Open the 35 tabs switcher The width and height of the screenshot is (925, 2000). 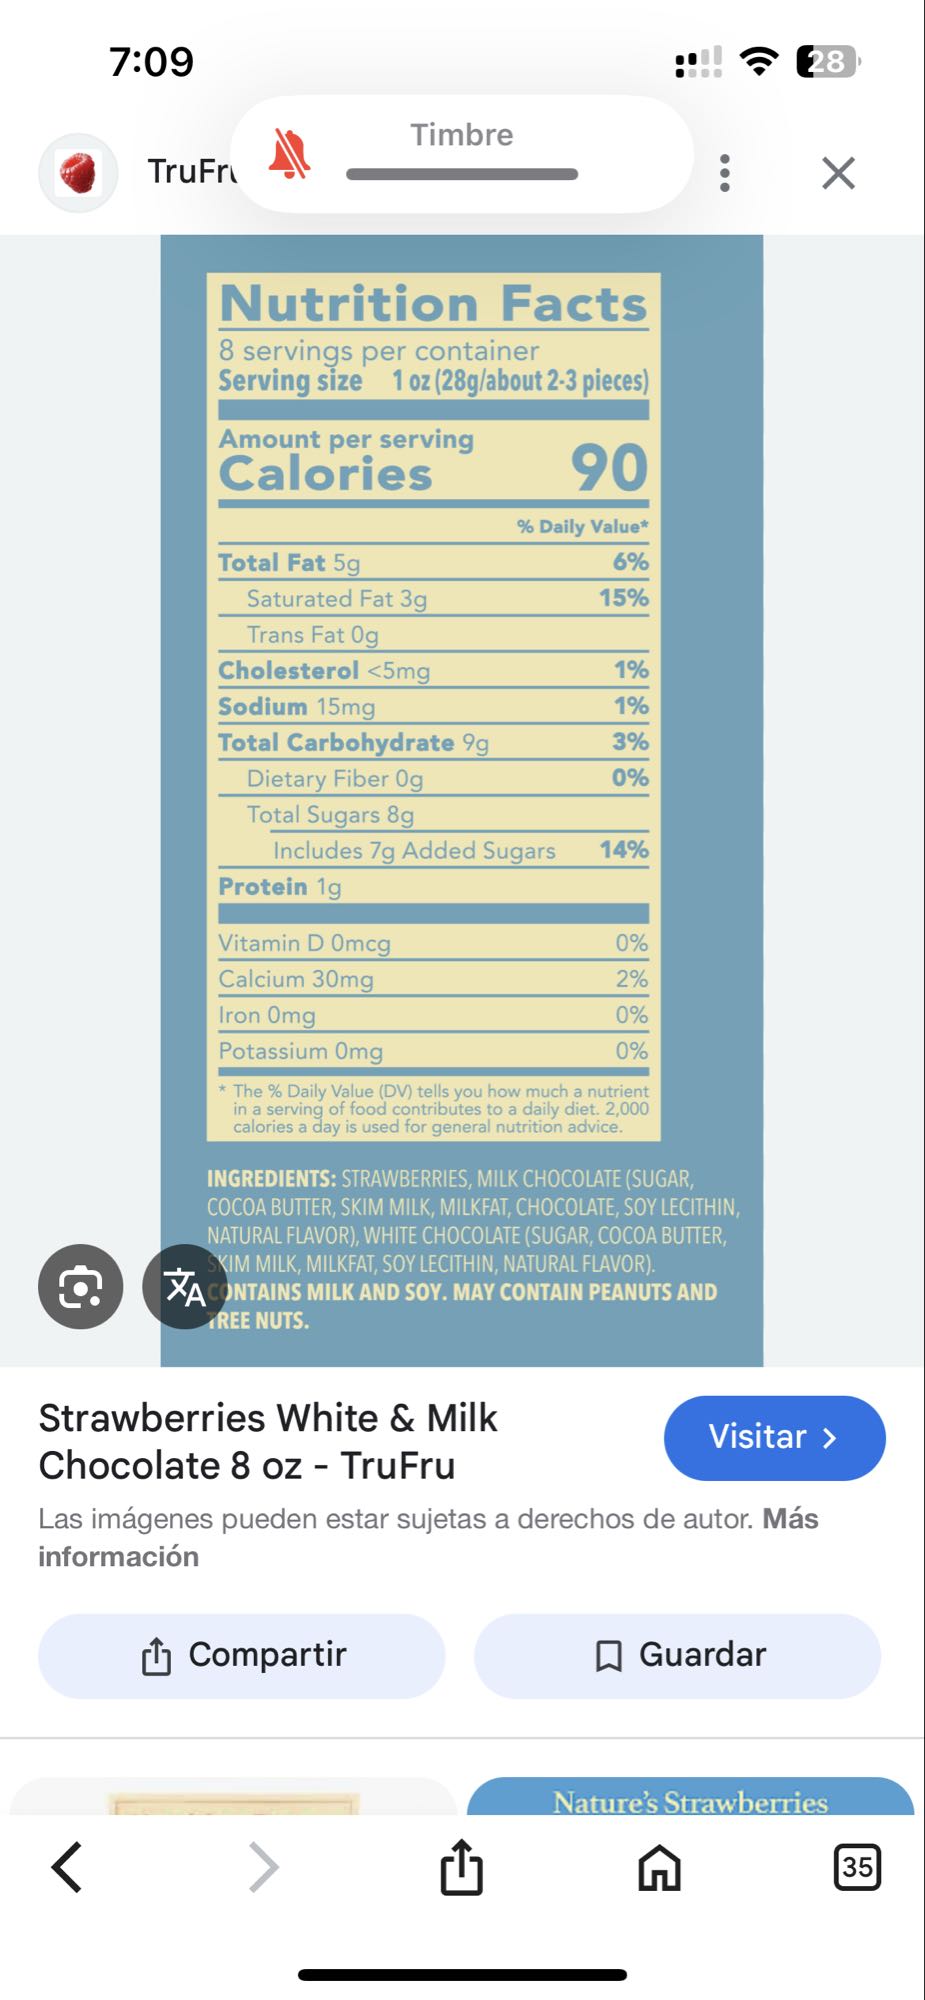pos(857,1867)
